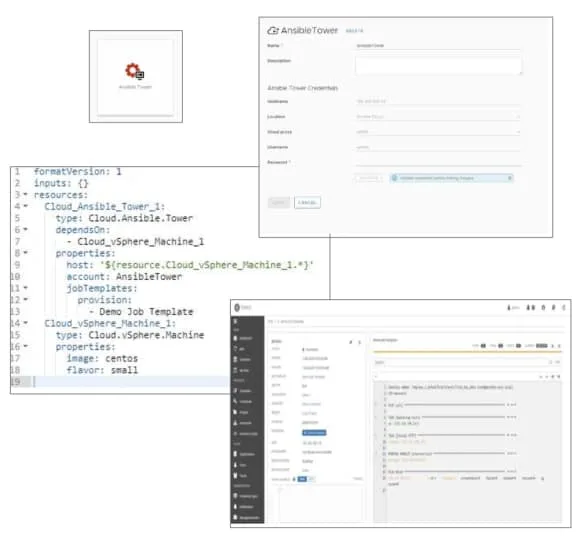Click the Name field in AnsibleTower form
Image resolution: width=582 pixels, height=537 pixels.
tap(437, 46)
